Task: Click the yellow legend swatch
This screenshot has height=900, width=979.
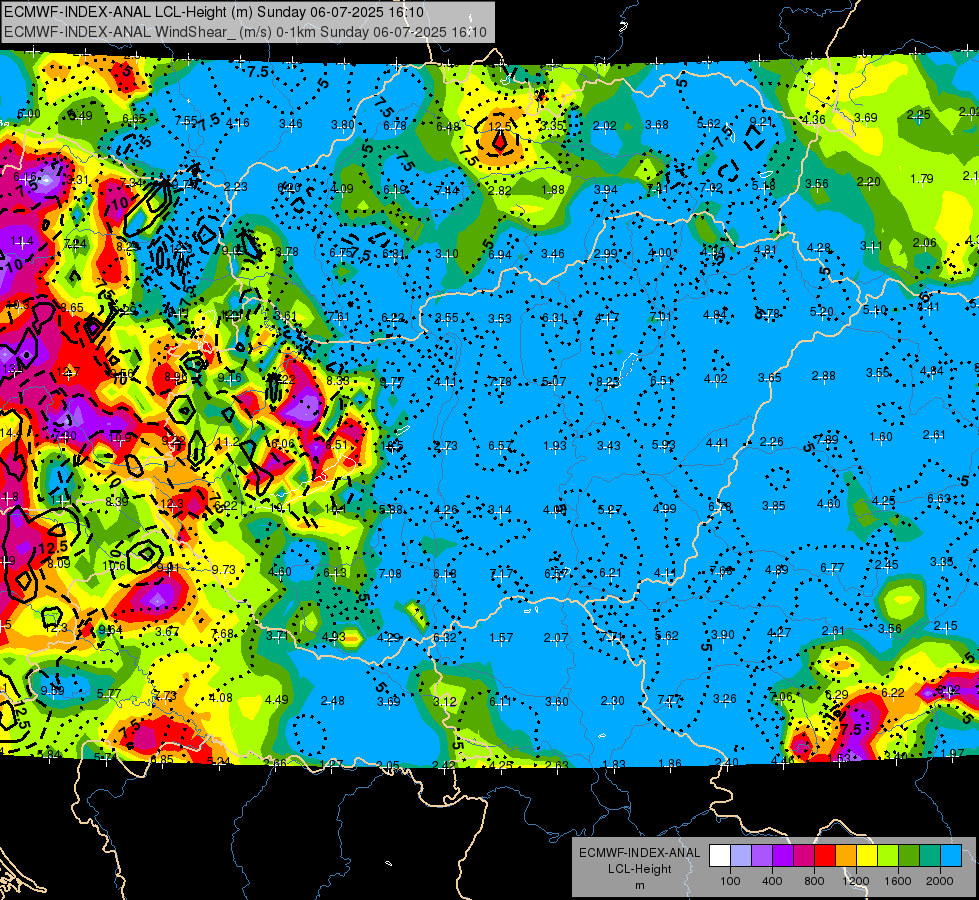Action: (x=867, y=856)
